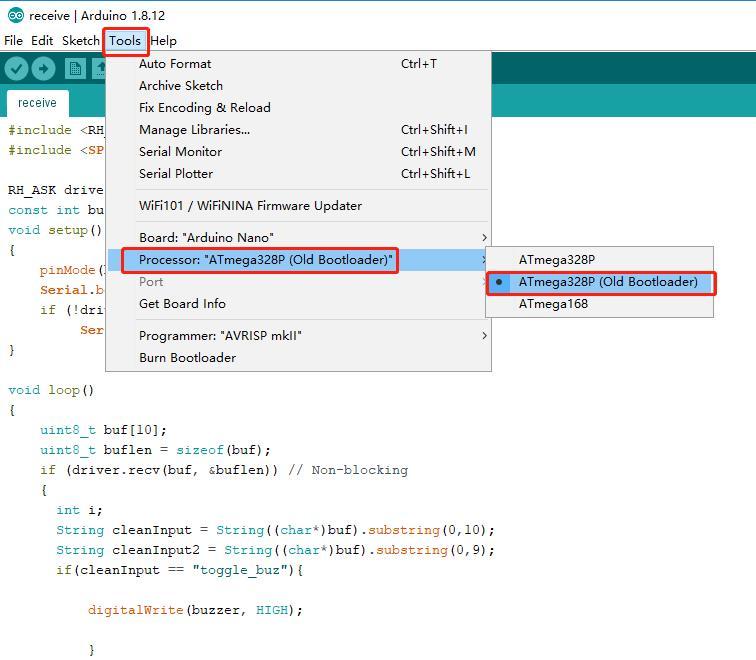Click the Arduino logo in title bar
The image size is (756, 660).
coord(15,15)
